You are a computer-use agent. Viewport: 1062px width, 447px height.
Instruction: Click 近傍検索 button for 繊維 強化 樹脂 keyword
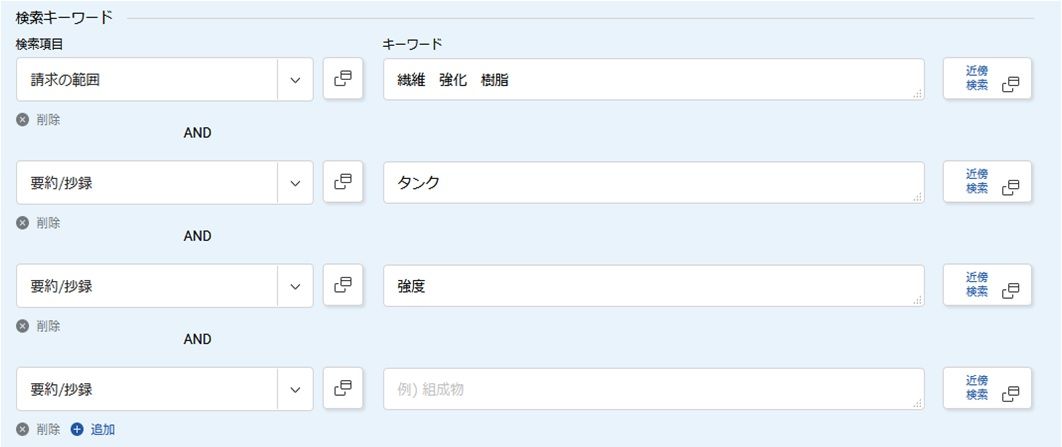coord(987,79)
